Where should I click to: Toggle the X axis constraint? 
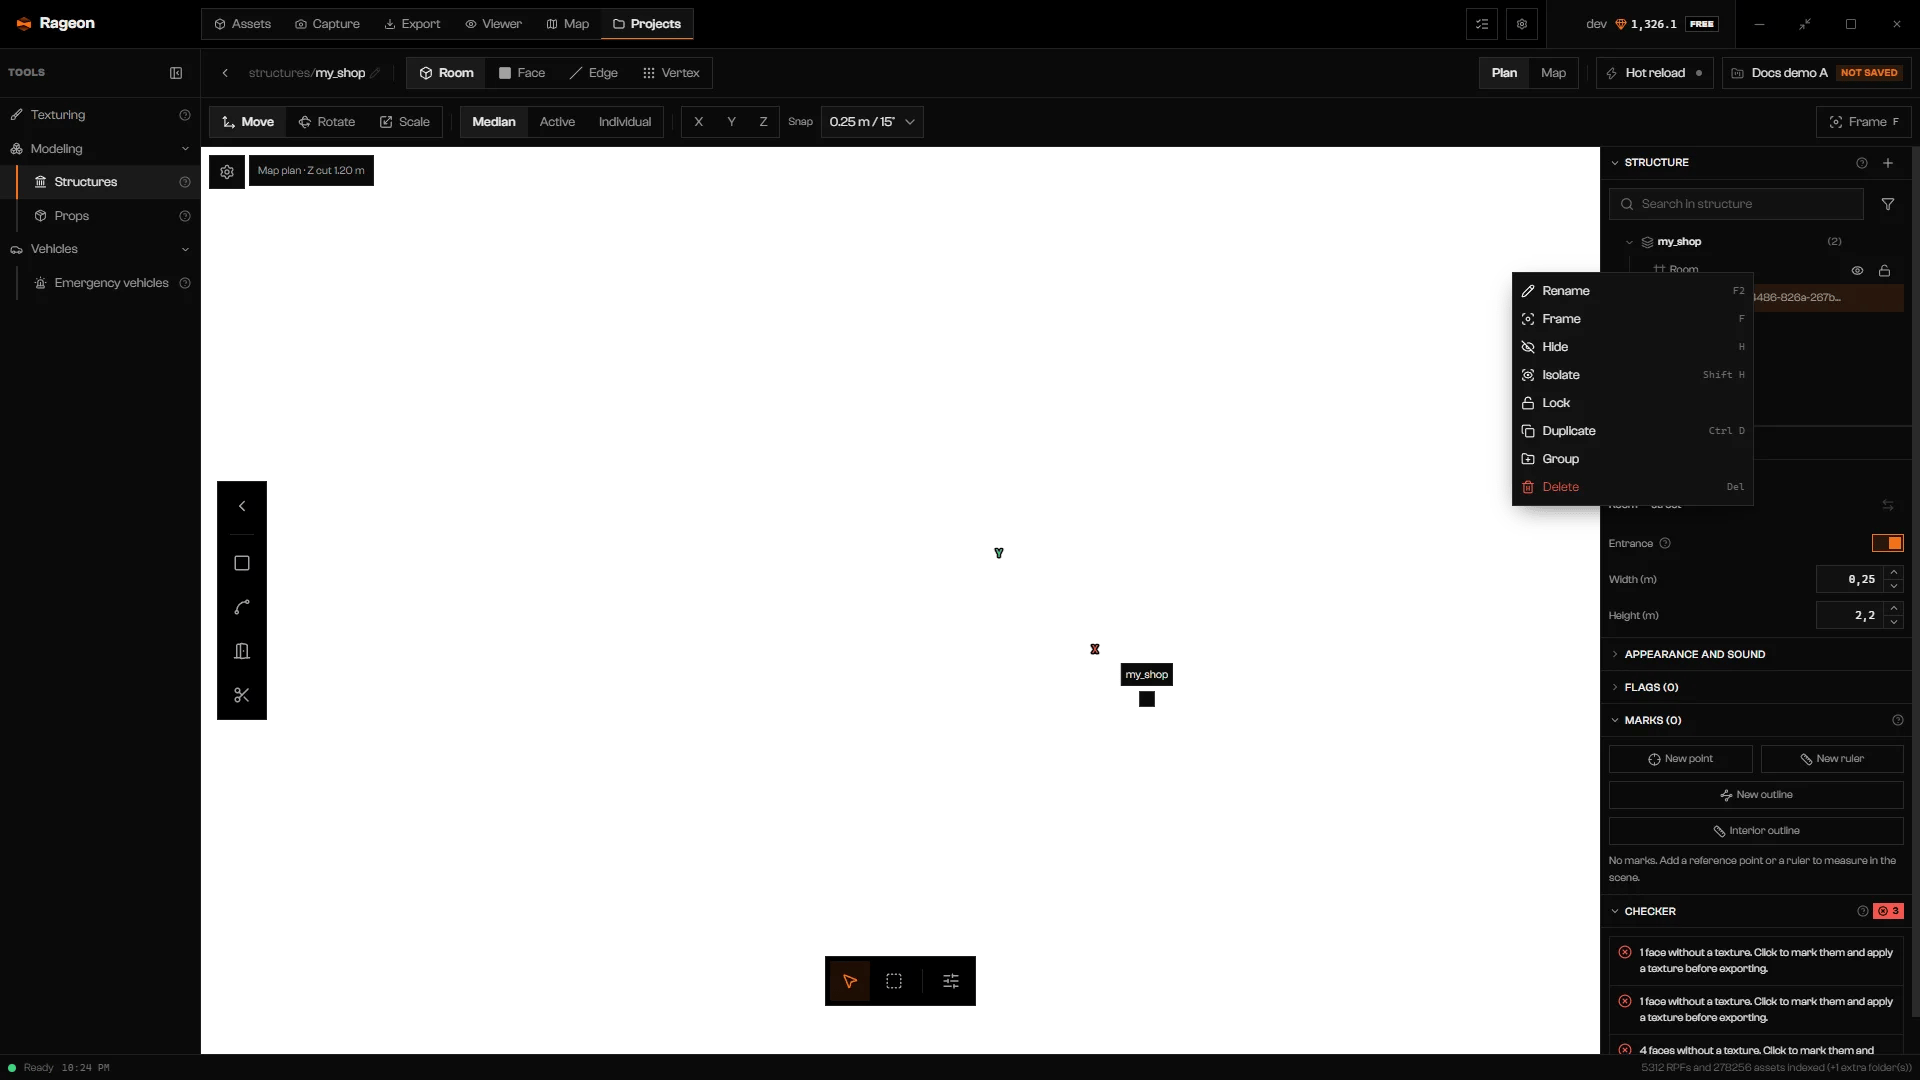click(698, 122)
